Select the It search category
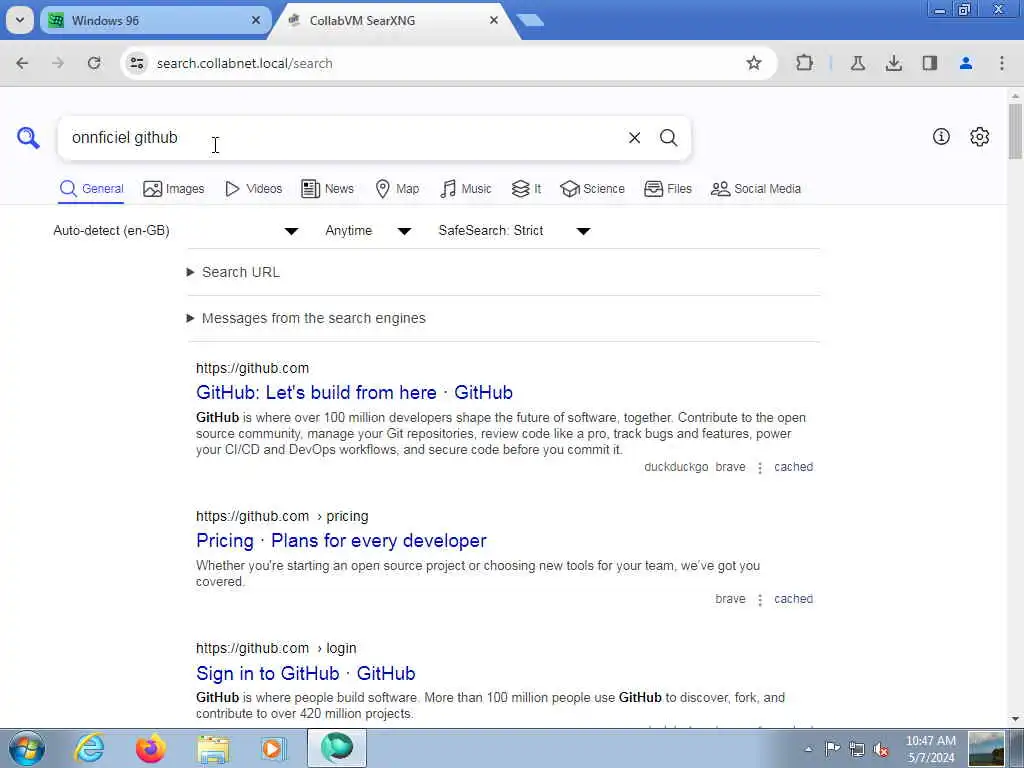 point(526,189)
